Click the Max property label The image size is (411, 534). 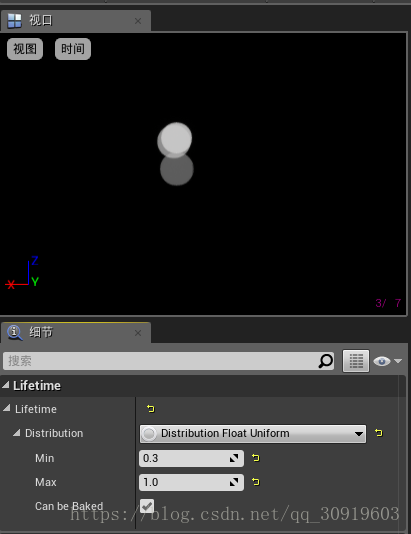point(46,482)
